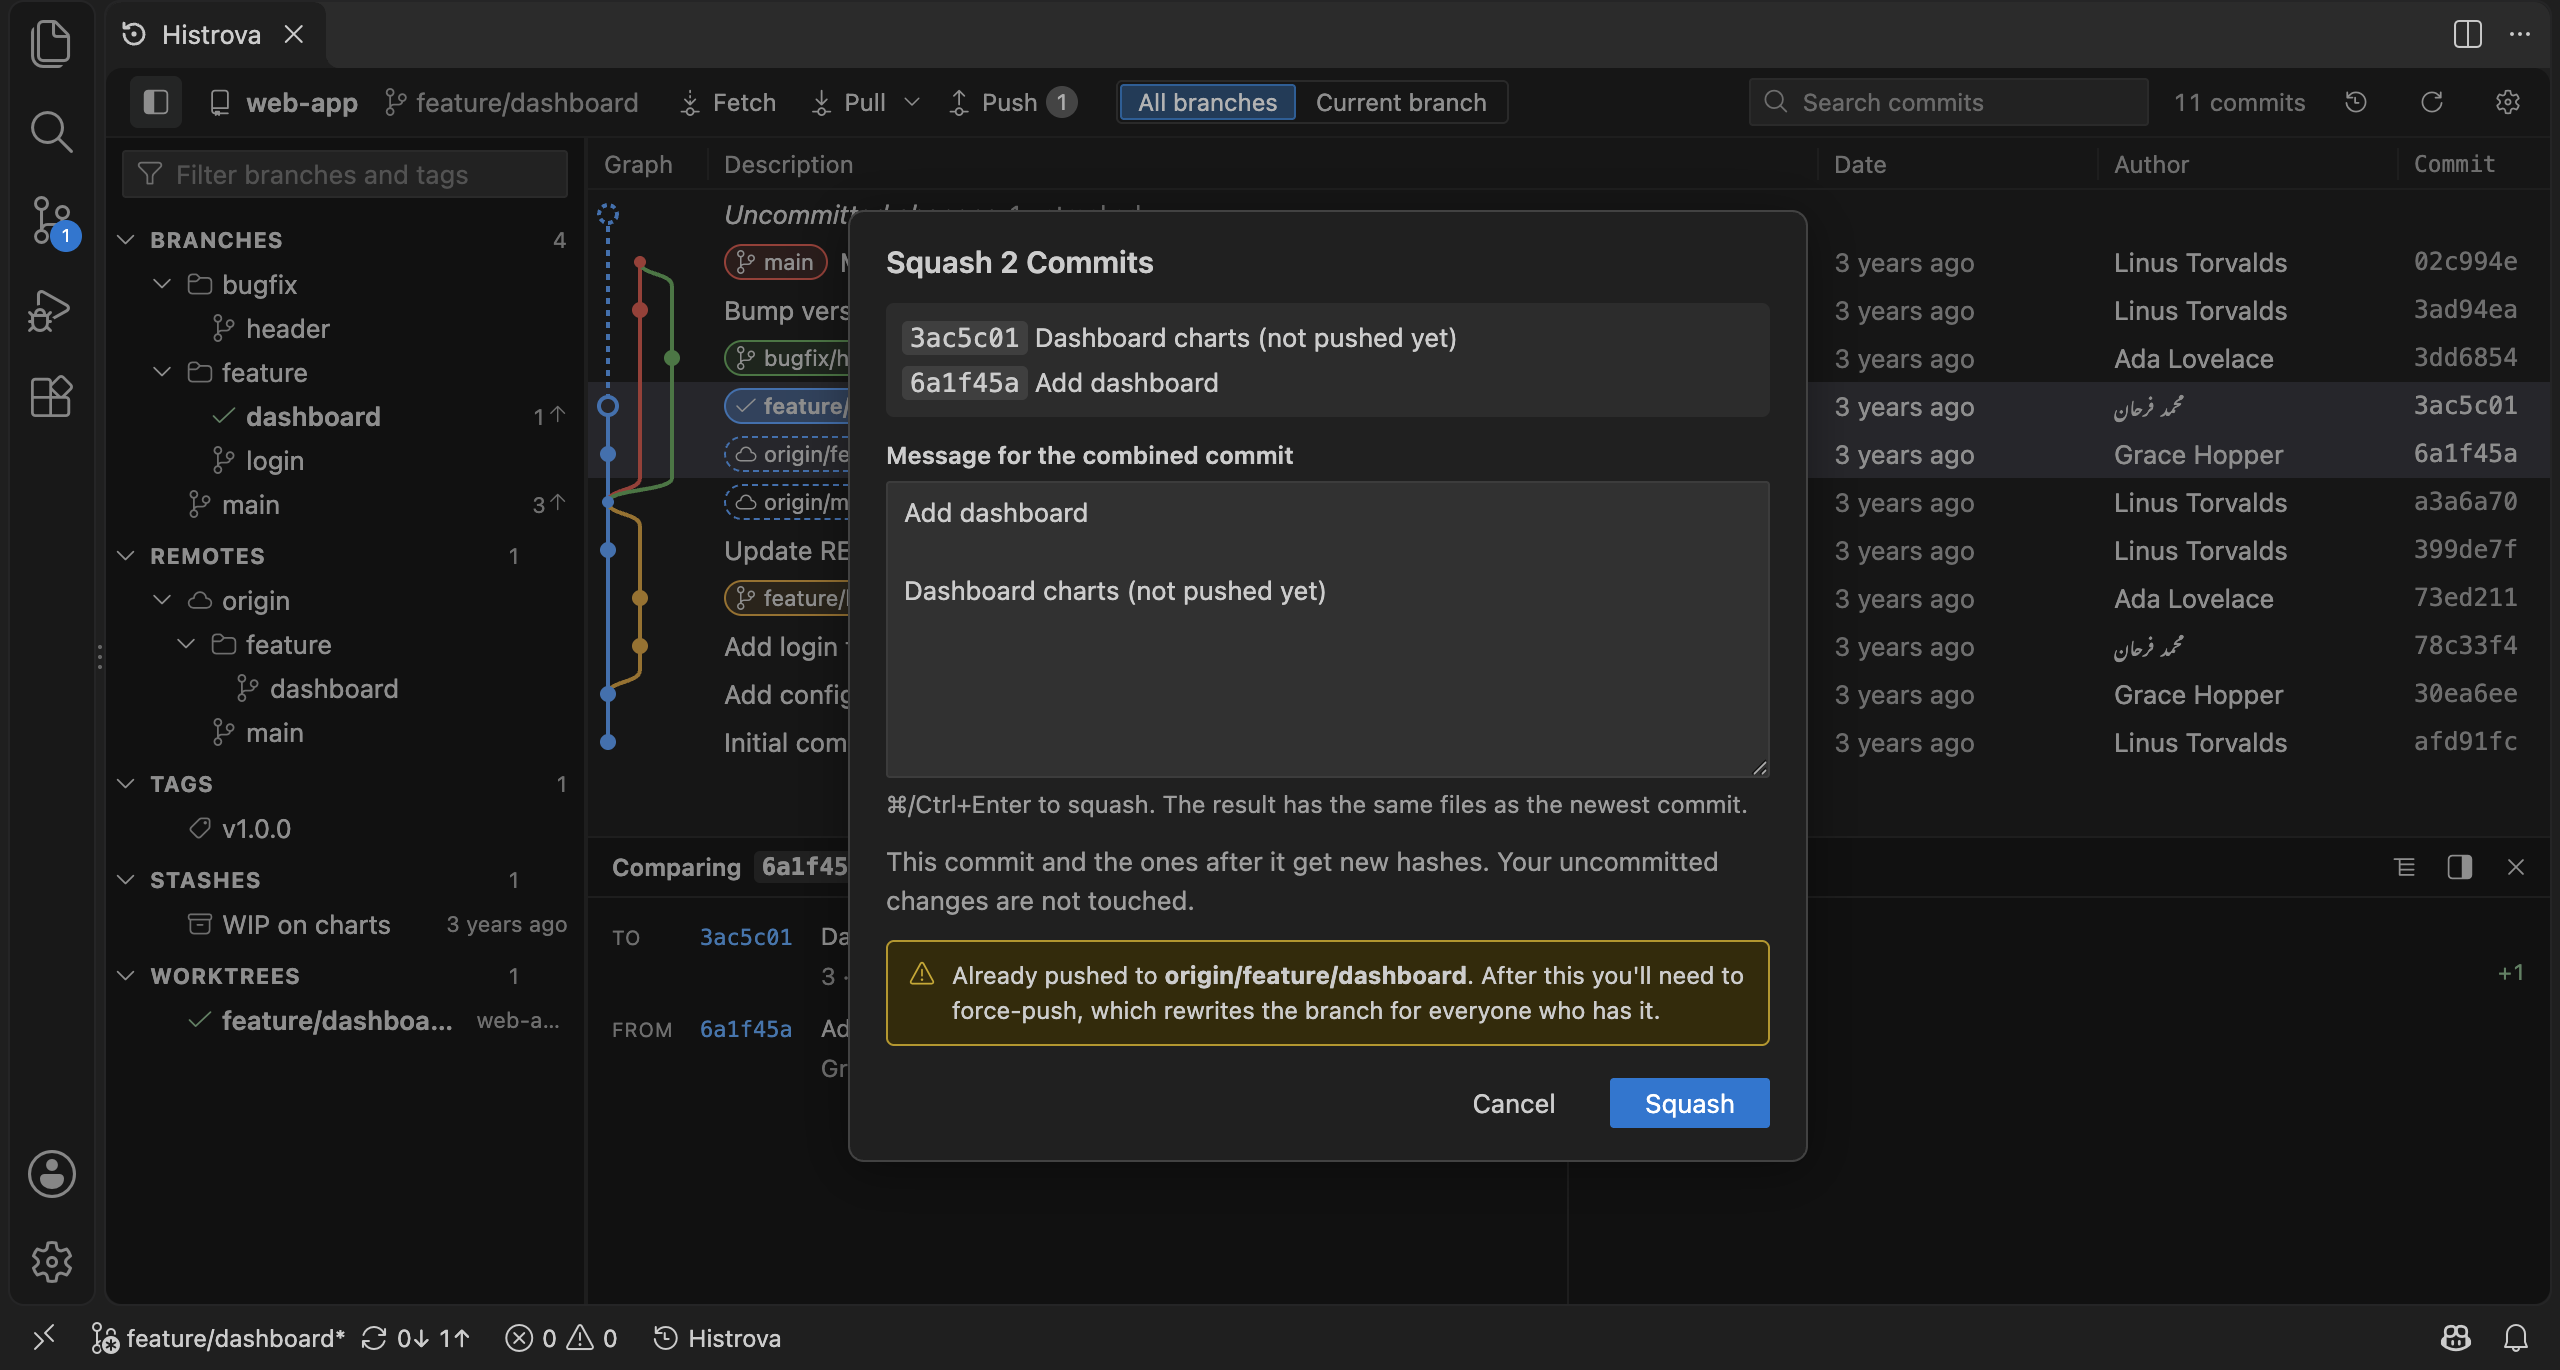Click the feature/dashboard branch selector in toolbar
The height and width of the screenshot is (1370, 2560).
click(x=512, y=102)
